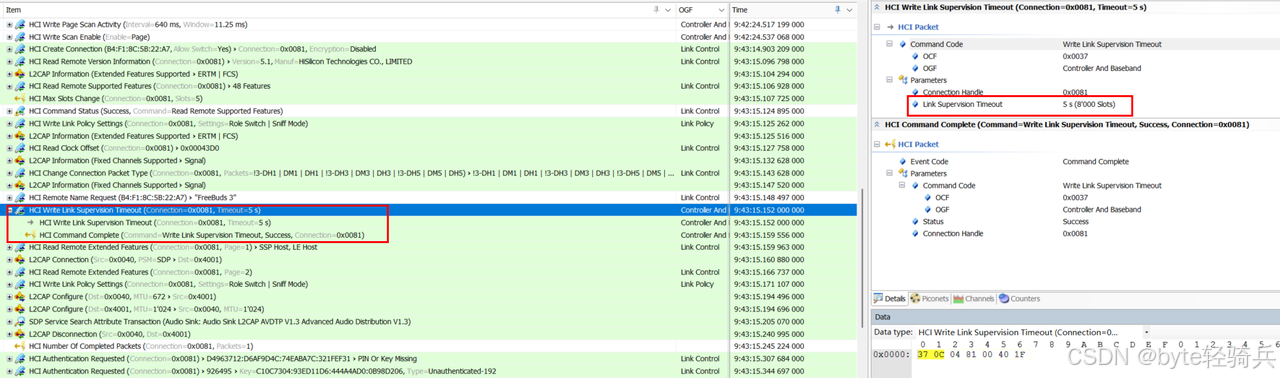Click the Link Supervision Timeout field icon
The image size is (1280, 378).
tap(916, 104)
